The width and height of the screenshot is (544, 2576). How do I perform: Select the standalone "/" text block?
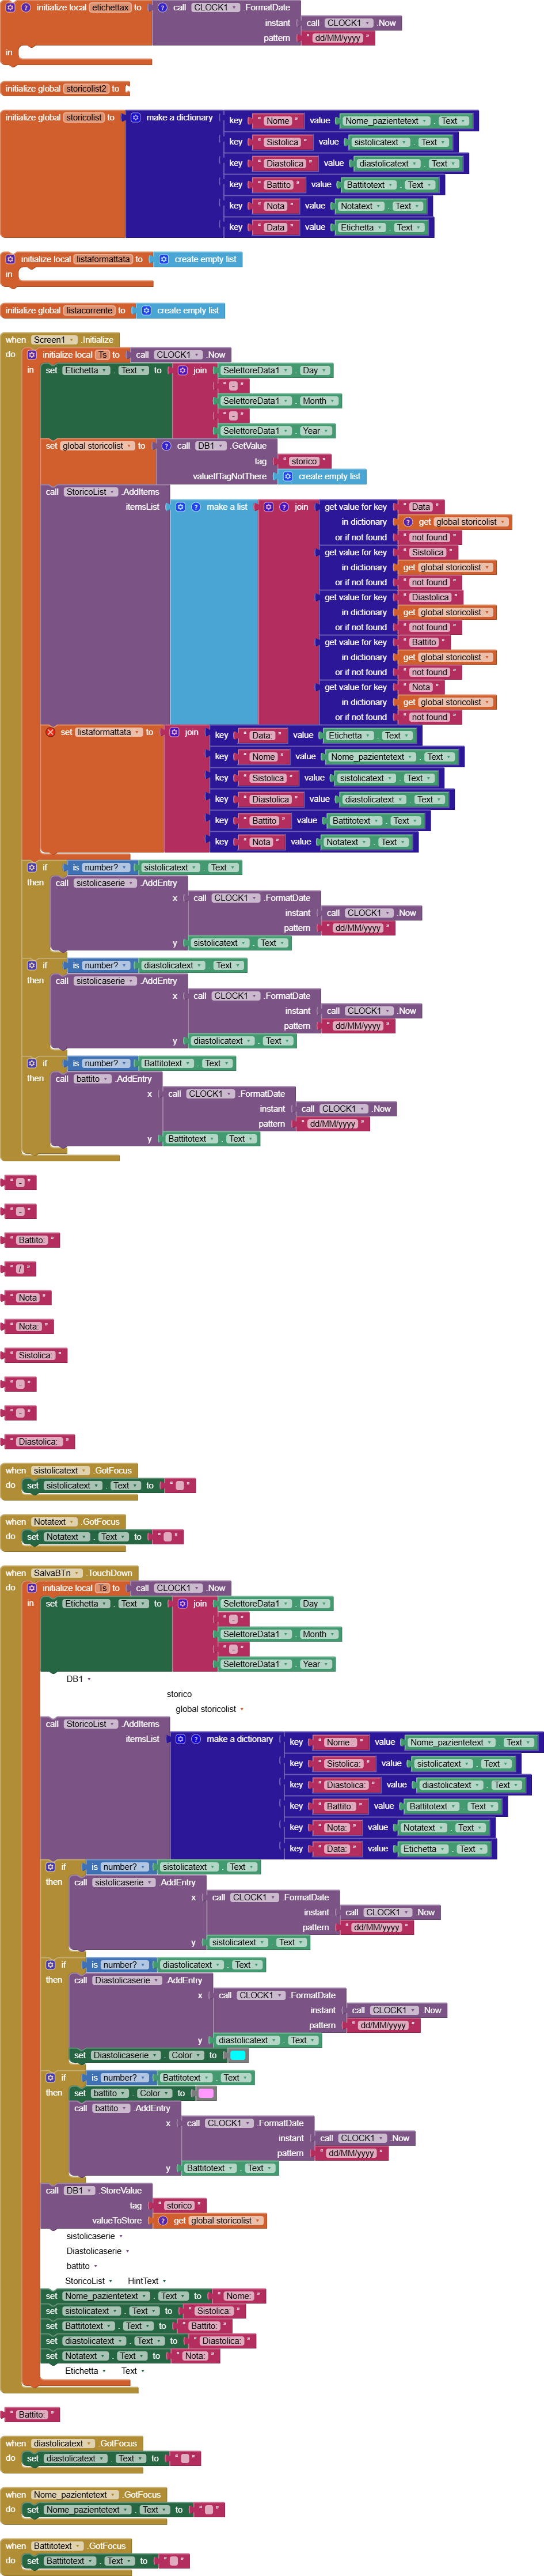point(20,1269)
